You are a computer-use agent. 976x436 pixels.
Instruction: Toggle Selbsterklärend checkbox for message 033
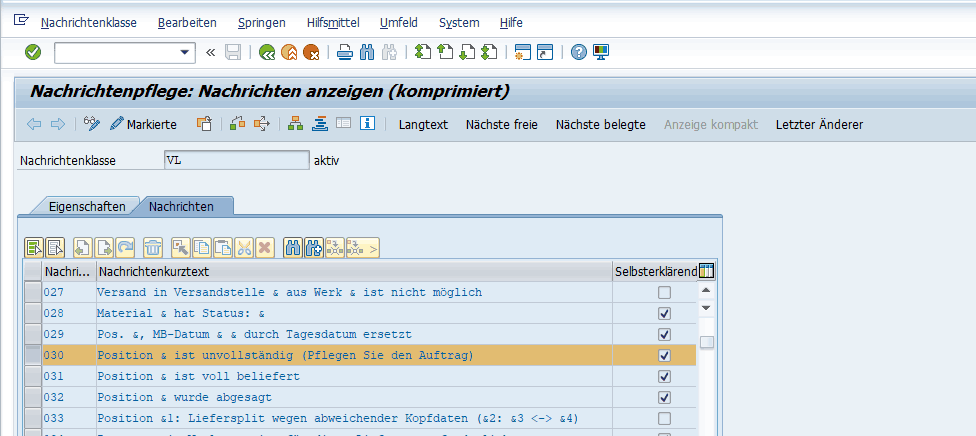664,418
